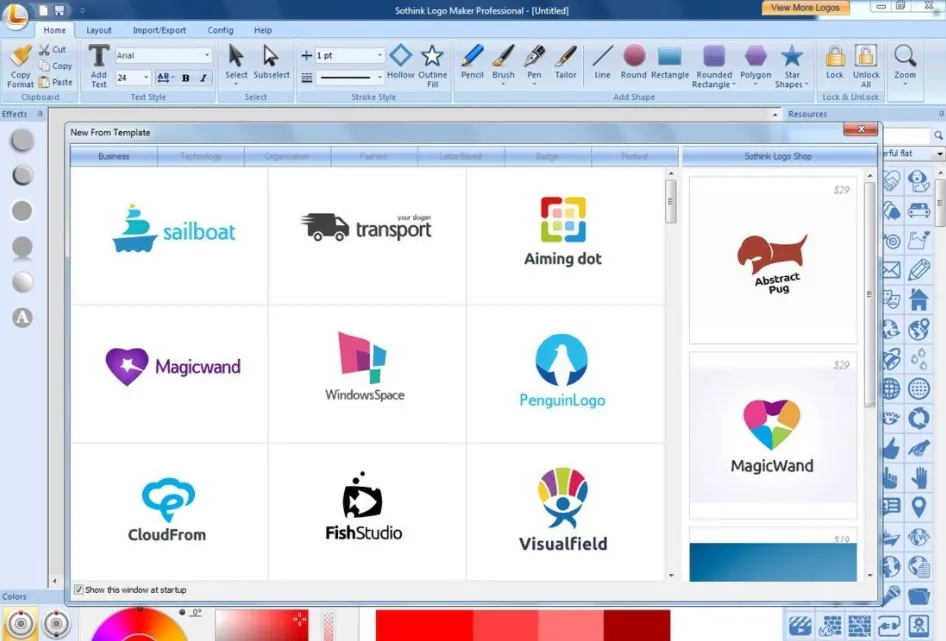The height and width of the screenshot is (641, 946).
Task: Choose the FishStudio logo template
Action: pos(367,512)
